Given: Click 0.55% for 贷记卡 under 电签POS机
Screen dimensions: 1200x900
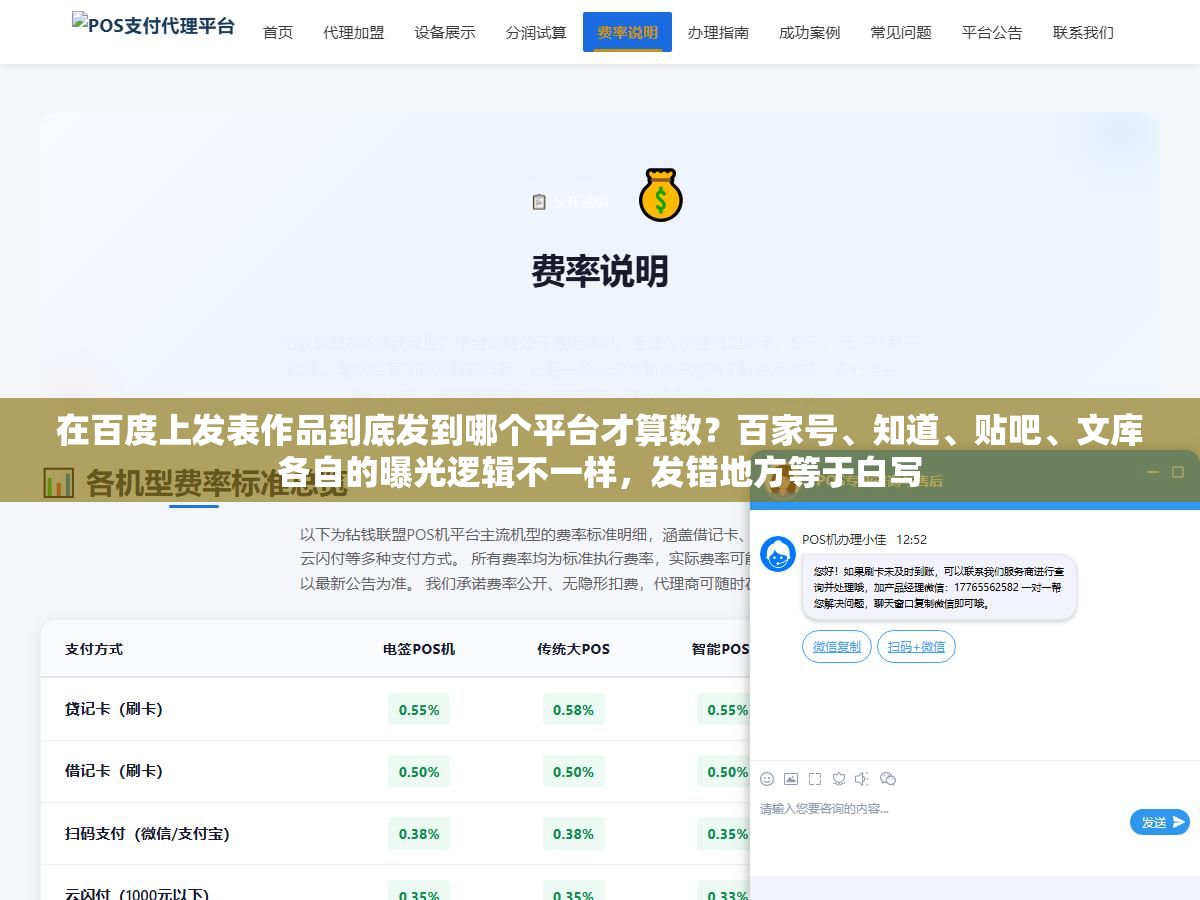Looking at the screenshot, I should 419,710.
